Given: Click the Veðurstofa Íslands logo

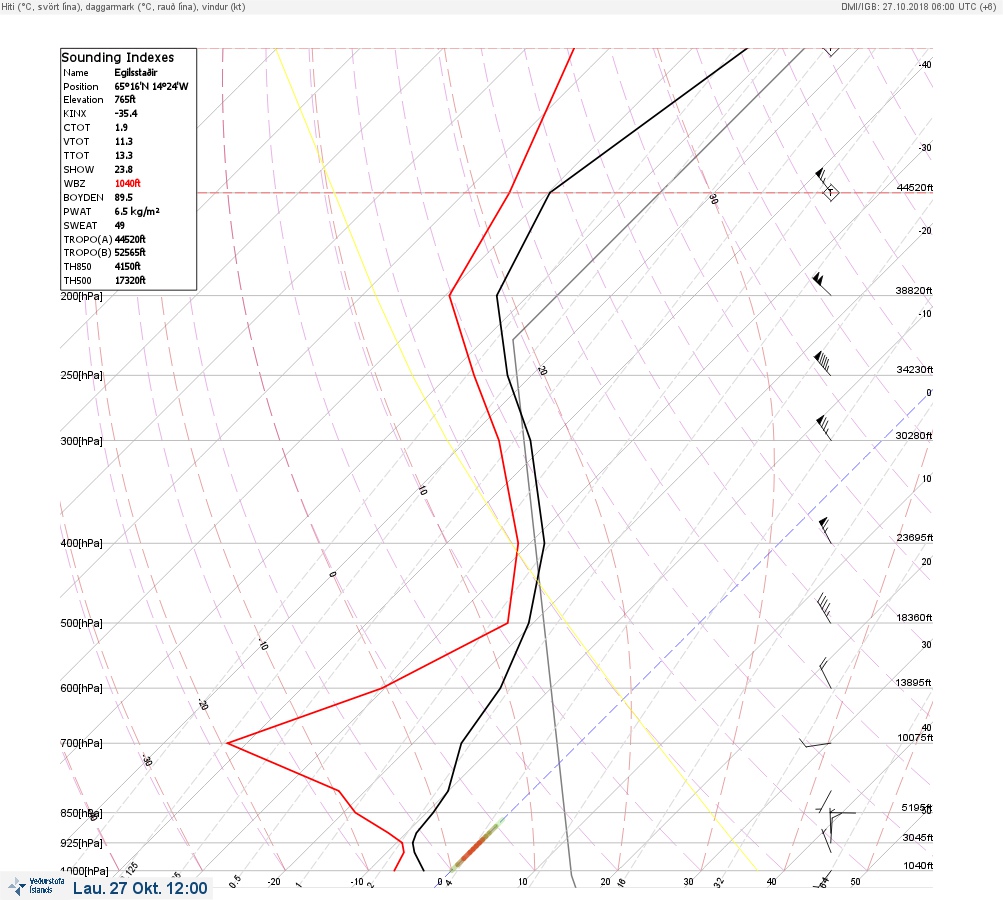Looking at the screenshot, I should (x=36, y=886).
